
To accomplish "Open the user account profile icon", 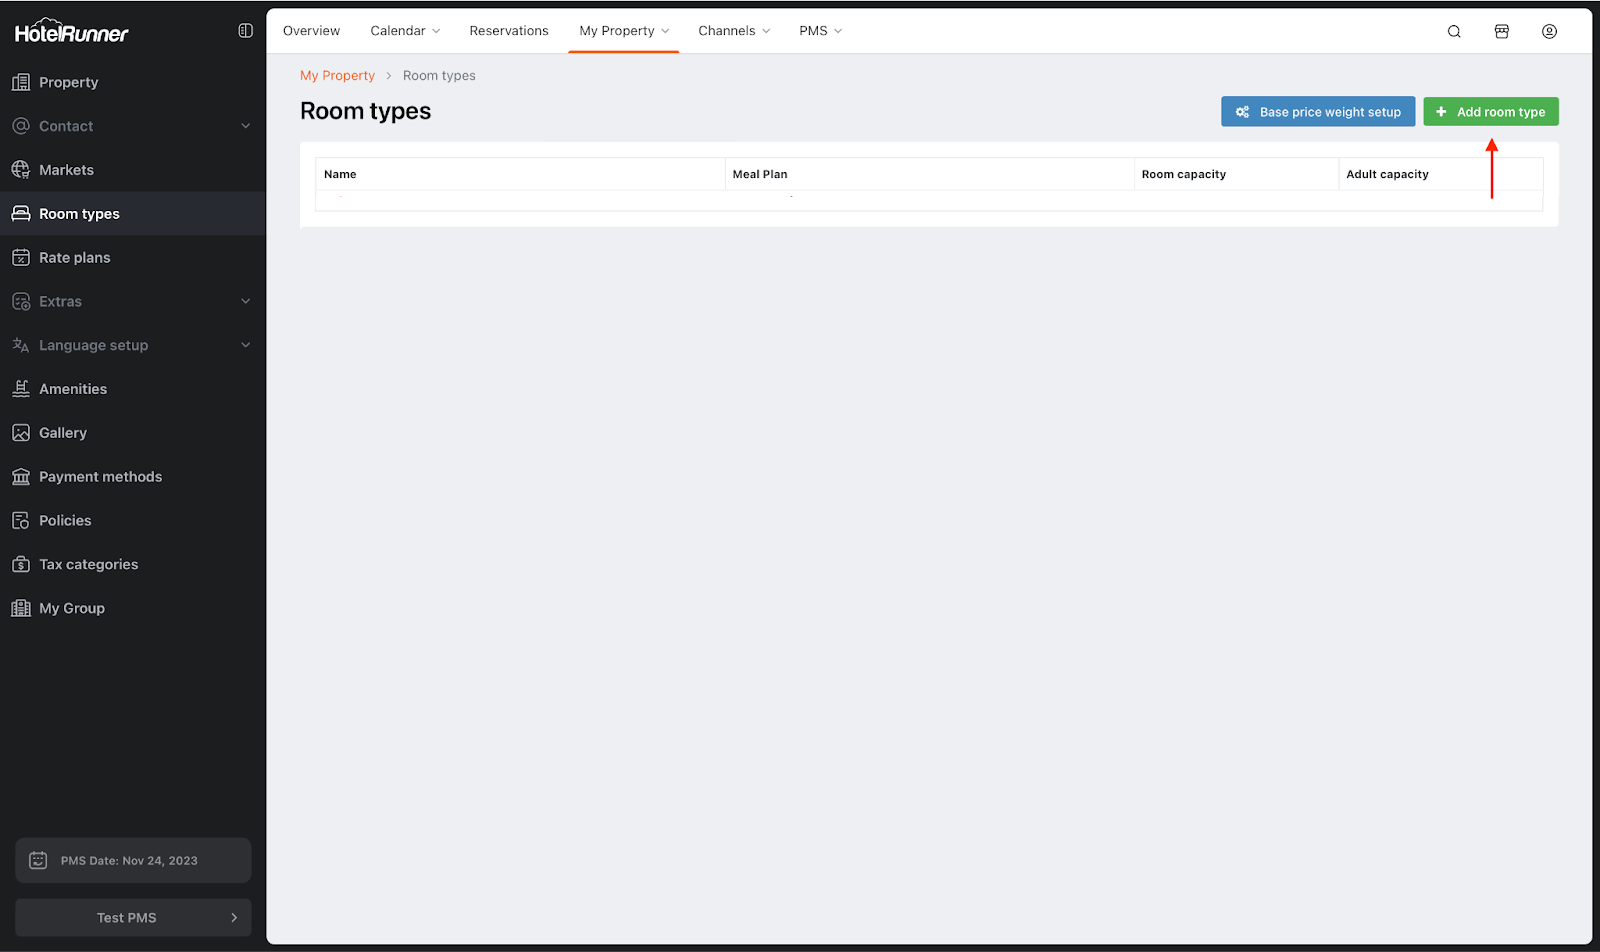I will pos(1549,31).
